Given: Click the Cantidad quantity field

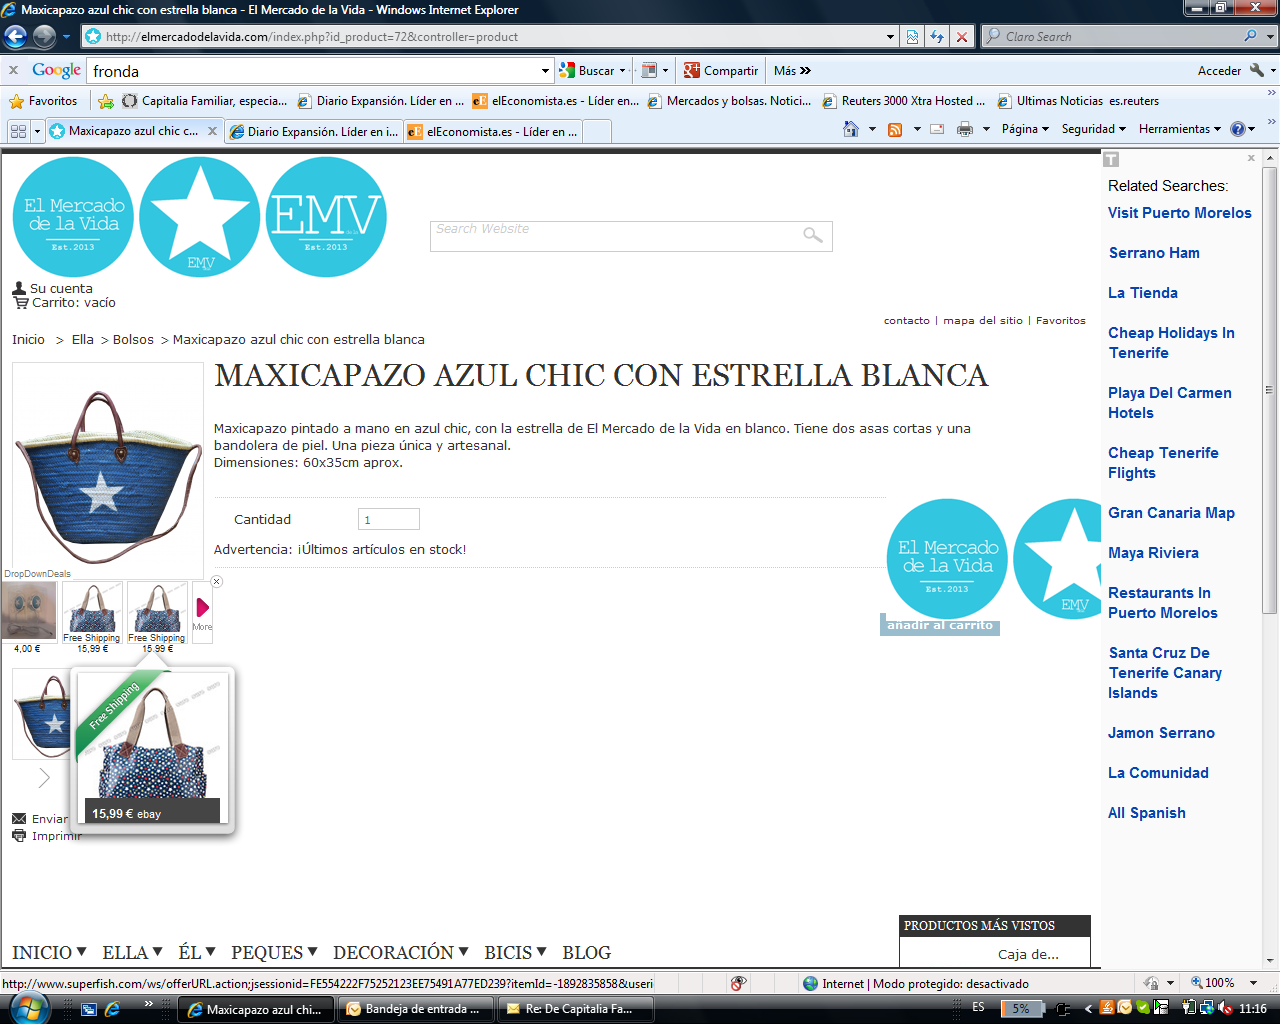Looking at the screenshot, I should click(389, 519).
